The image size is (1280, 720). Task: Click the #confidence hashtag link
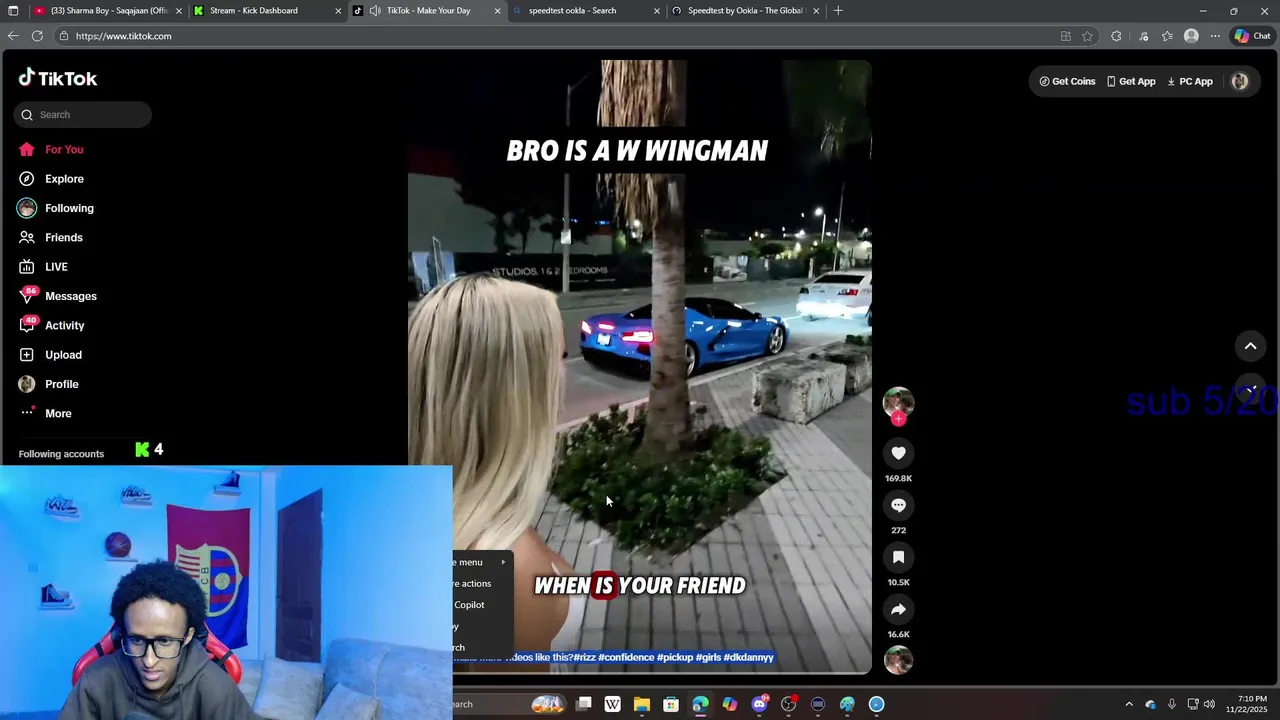click(625, 657)
